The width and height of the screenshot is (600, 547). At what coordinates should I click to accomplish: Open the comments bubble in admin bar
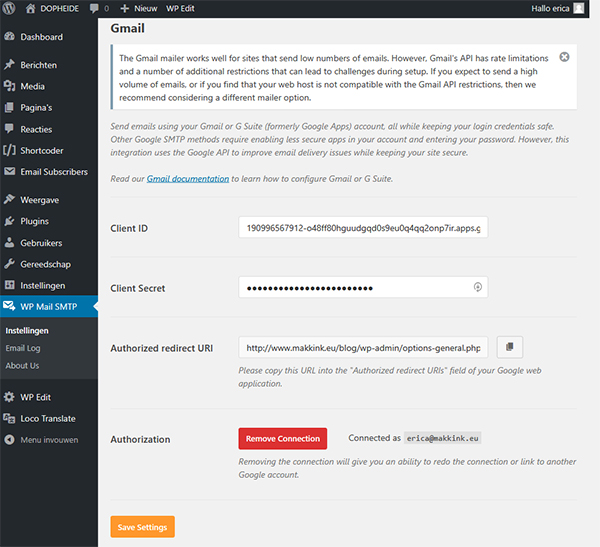coord(94,8)
